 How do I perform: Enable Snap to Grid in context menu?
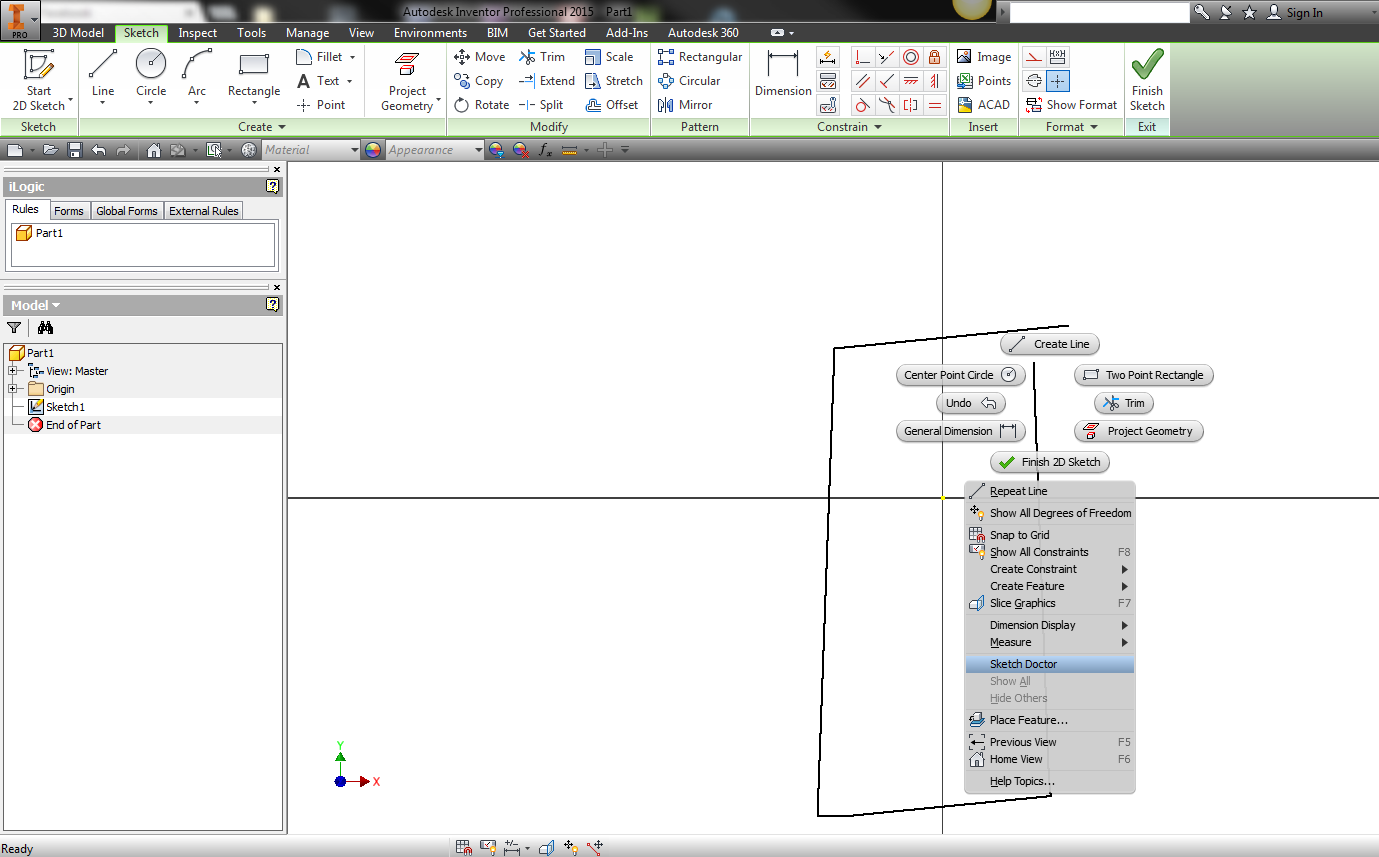pos(1019,534)
